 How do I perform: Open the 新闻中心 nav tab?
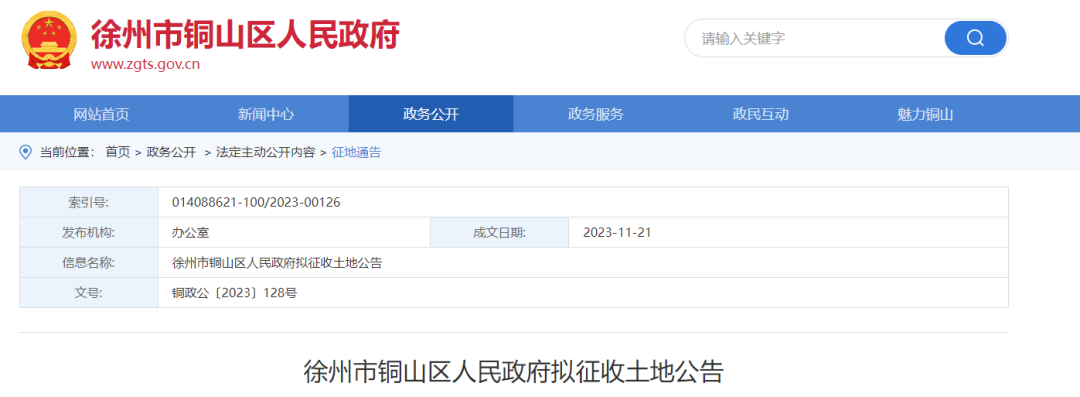coord(266,114)
